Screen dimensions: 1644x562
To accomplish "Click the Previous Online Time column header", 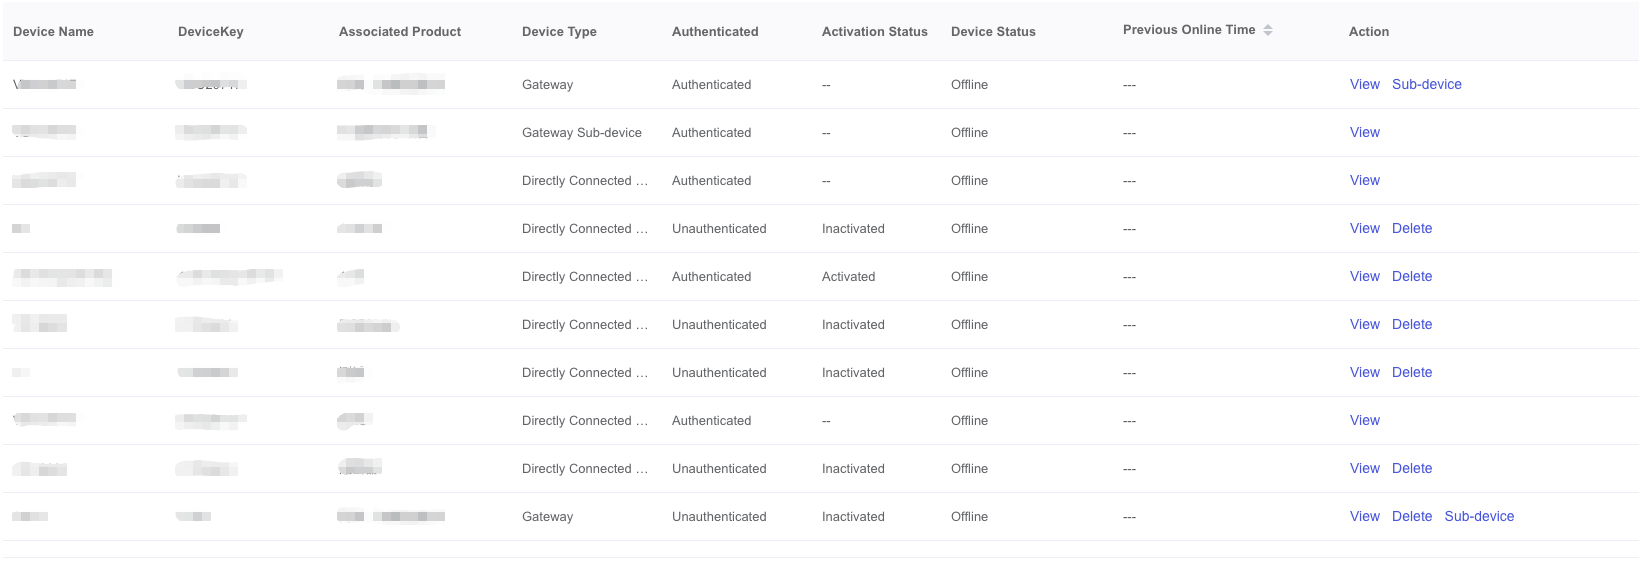I will coord(1189,30).
